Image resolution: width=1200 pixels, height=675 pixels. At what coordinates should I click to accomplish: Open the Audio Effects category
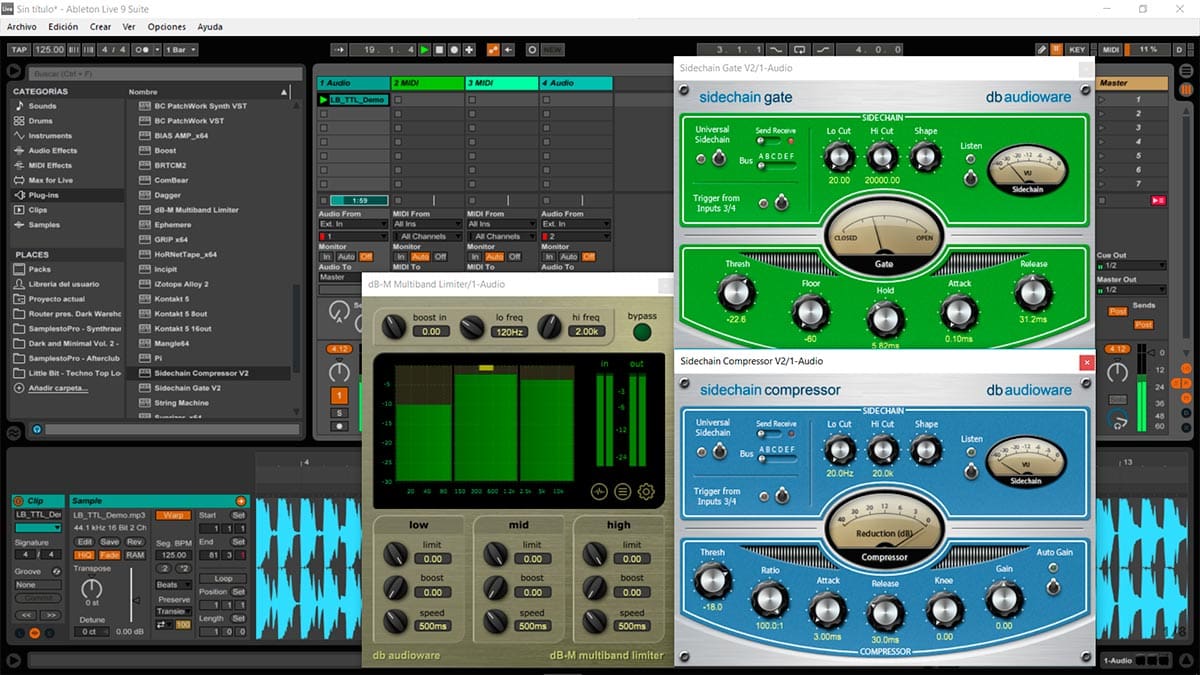[52, 151]
